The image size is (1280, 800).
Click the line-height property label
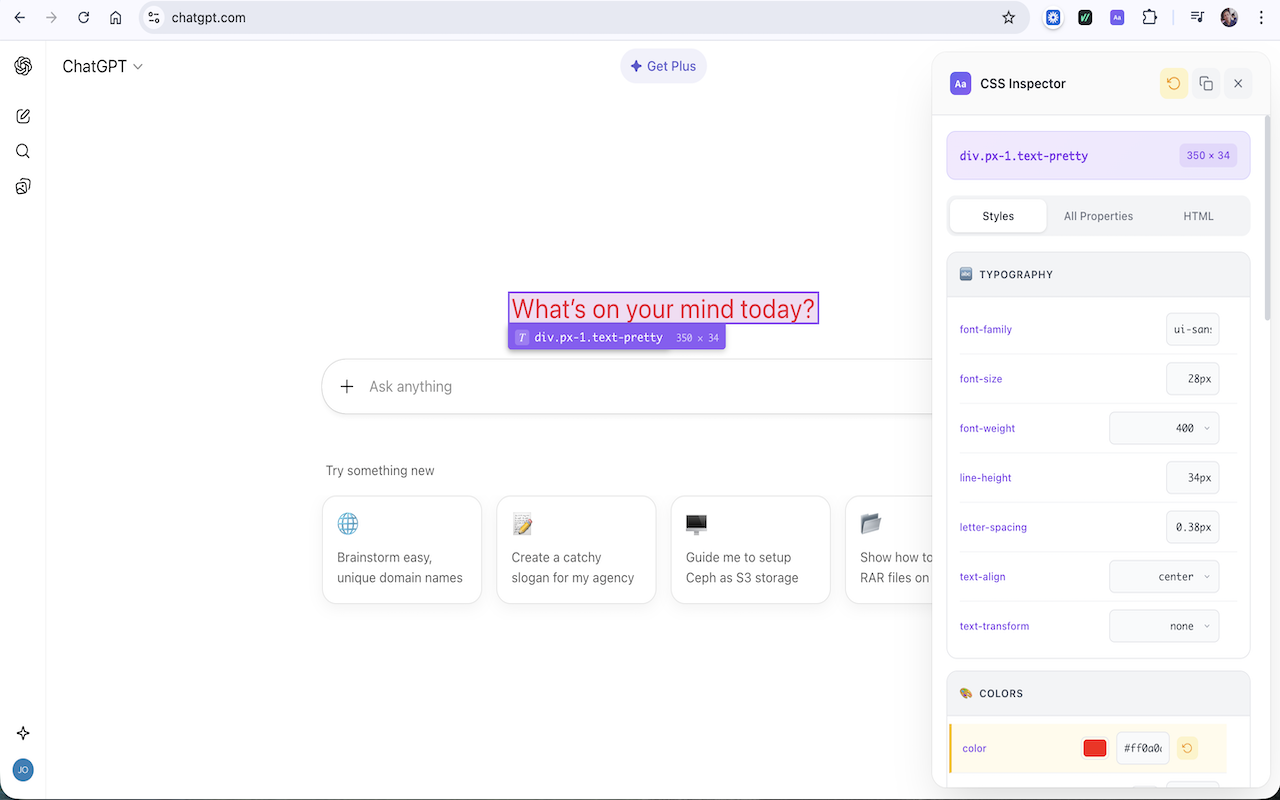pos(986,478)
